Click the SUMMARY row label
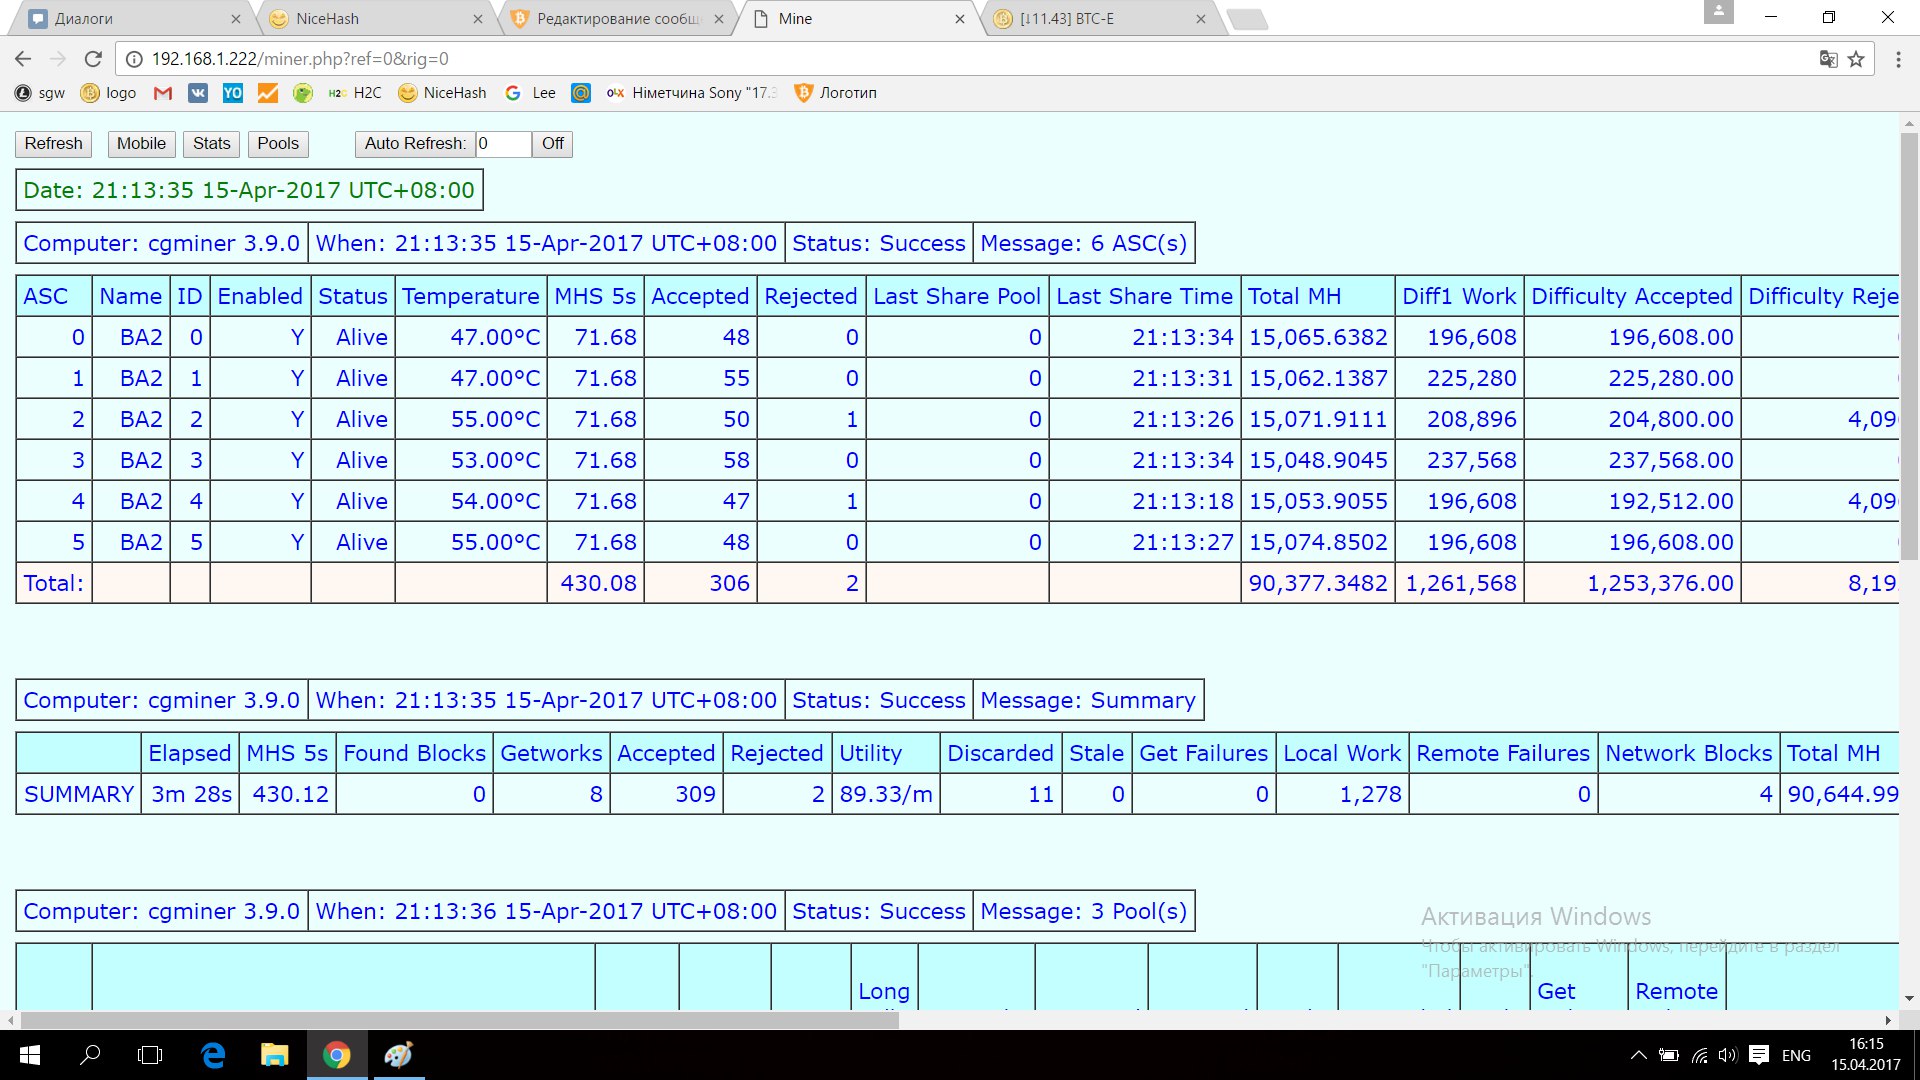This screenshot has width=1920, height=1080. 79,795
